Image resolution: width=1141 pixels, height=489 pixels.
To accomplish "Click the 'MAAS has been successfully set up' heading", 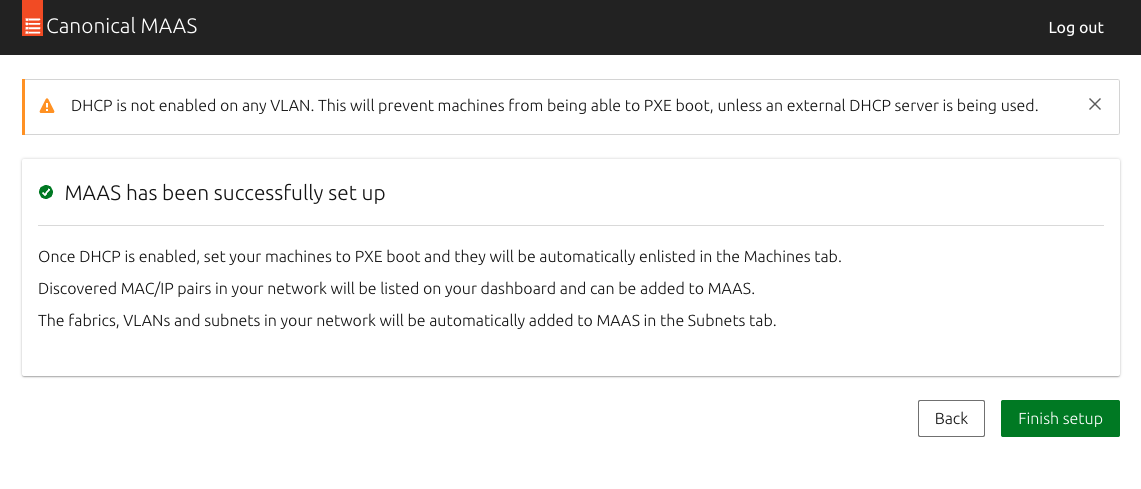I will pyautogui.click(x=225, y=194).
